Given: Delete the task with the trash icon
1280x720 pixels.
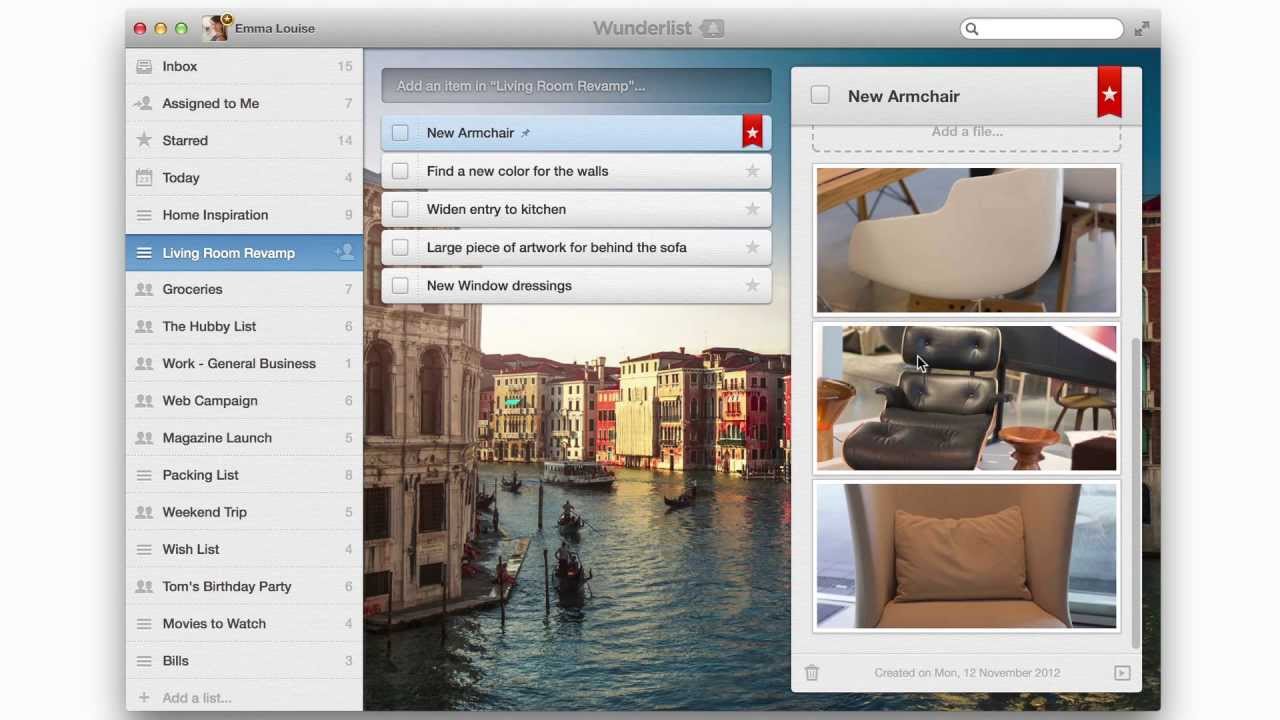Looking at the screenshot, I should click(812, 673).
